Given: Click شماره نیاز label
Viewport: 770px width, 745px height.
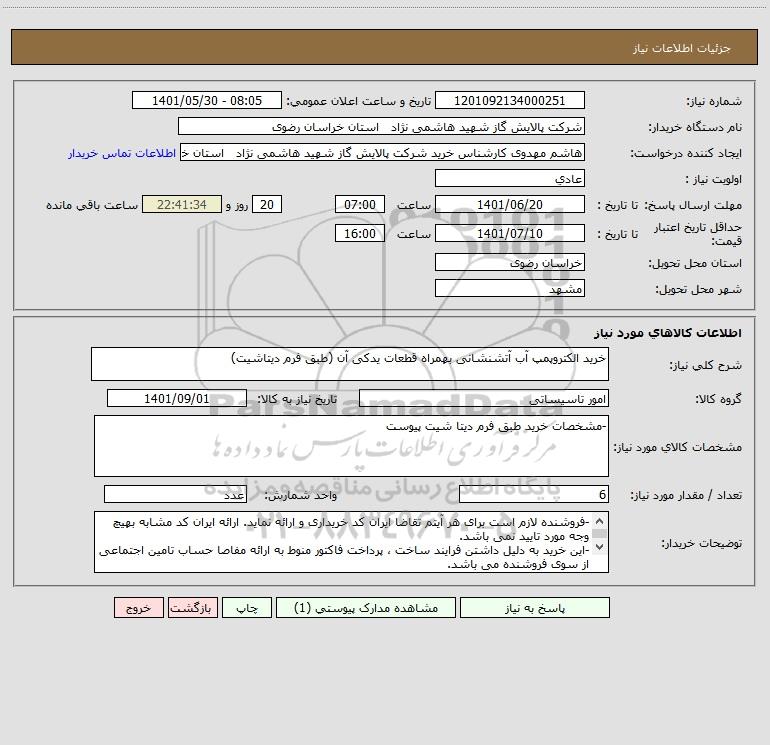Looking at the screenshot, I should [x=714, y=101].
